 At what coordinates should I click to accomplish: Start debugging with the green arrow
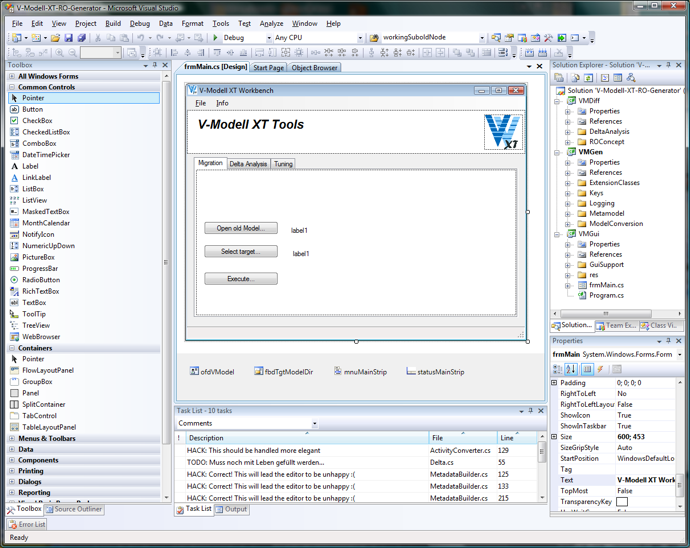[x=215, y=38]
